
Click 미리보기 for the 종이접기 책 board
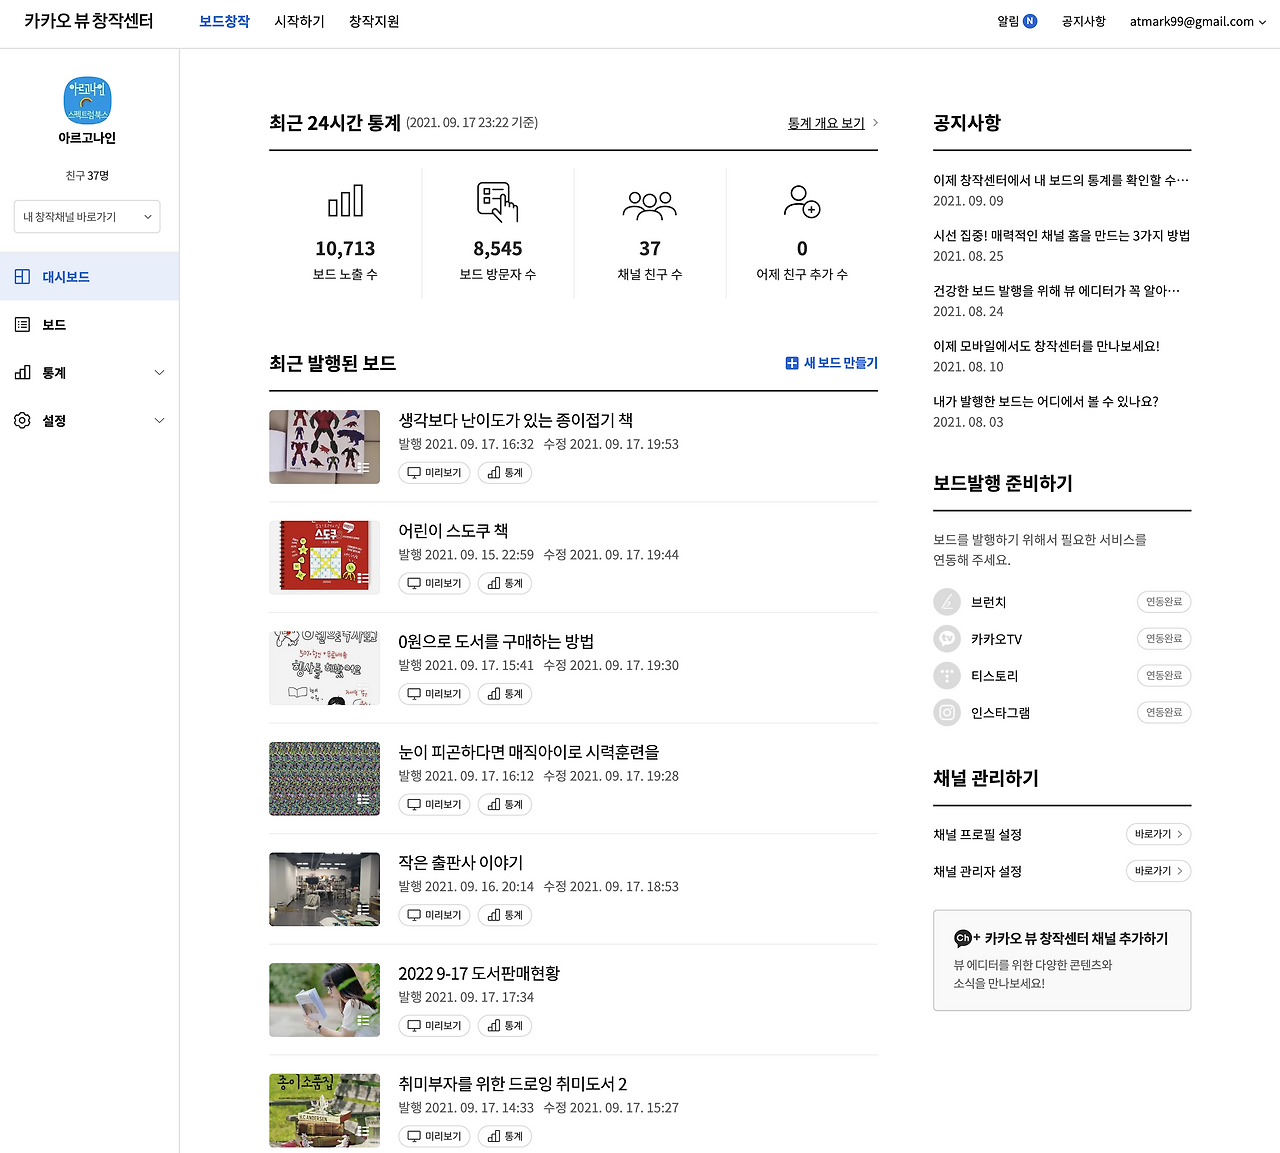coord(433,472)
